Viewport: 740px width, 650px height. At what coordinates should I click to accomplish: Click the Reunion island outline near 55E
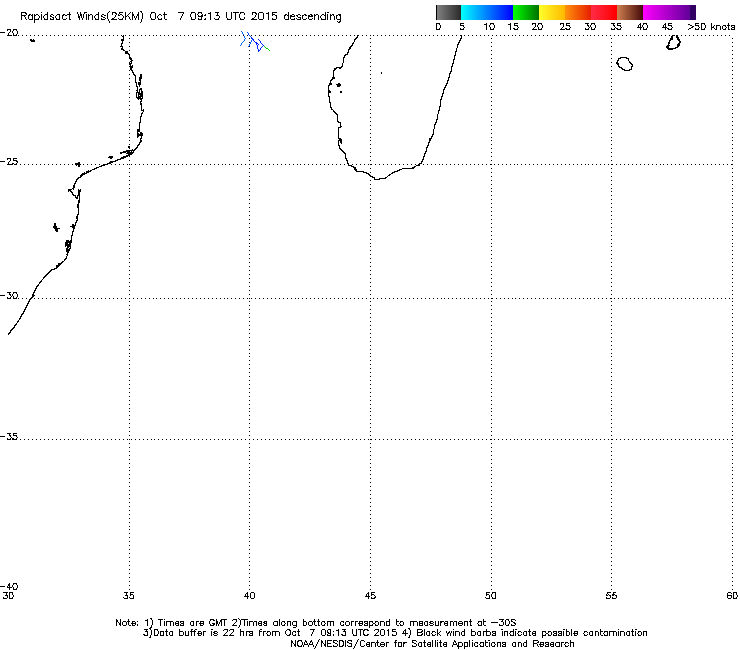625,64
